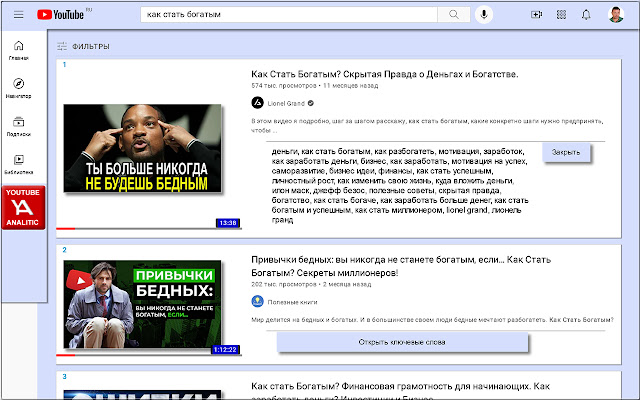Open Подписки in sidebar
The image size is (640, 400).
(19, 126)
